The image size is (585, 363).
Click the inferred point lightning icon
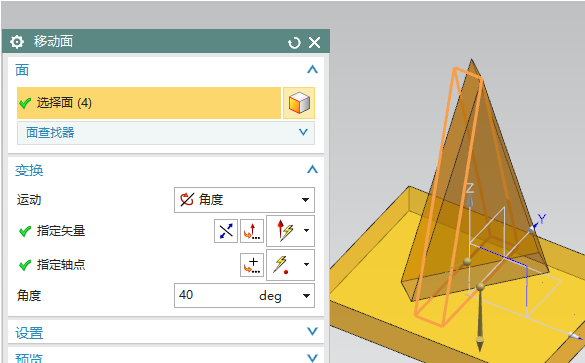281,265
